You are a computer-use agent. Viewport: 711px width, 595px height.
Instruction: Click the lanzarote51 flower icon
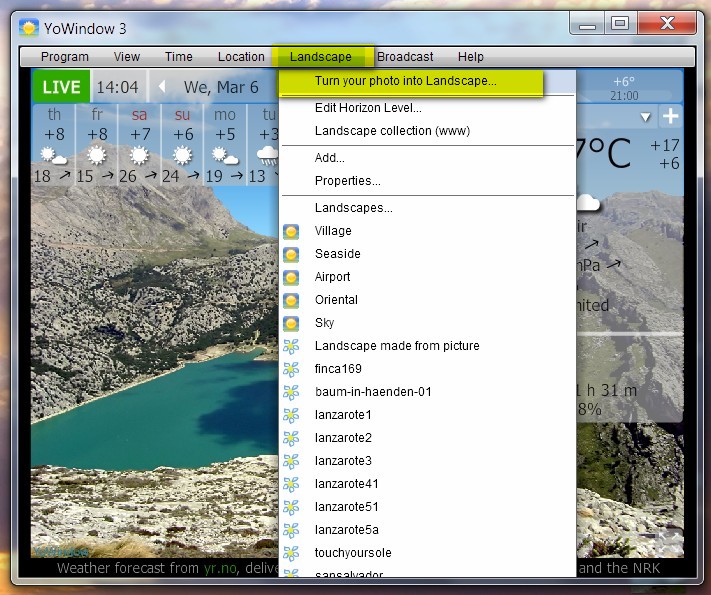coord(291,507)
